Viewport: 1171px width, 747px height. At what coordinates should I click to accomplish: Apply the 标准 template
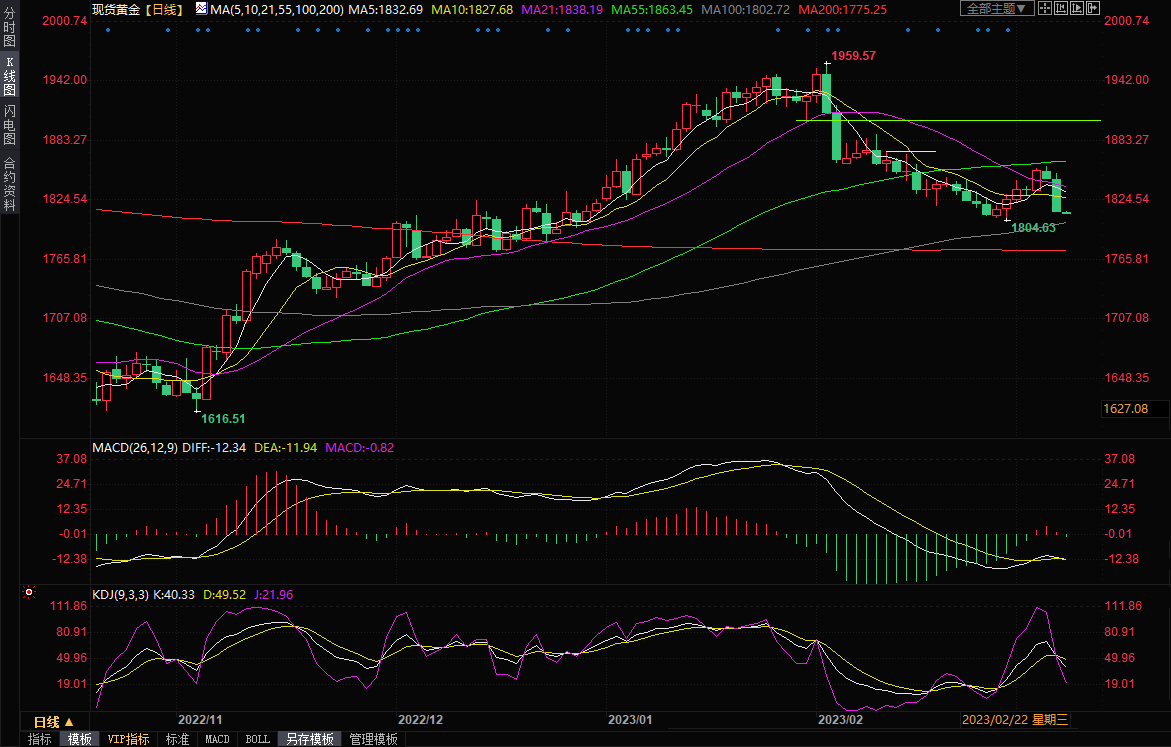point(177,740)
